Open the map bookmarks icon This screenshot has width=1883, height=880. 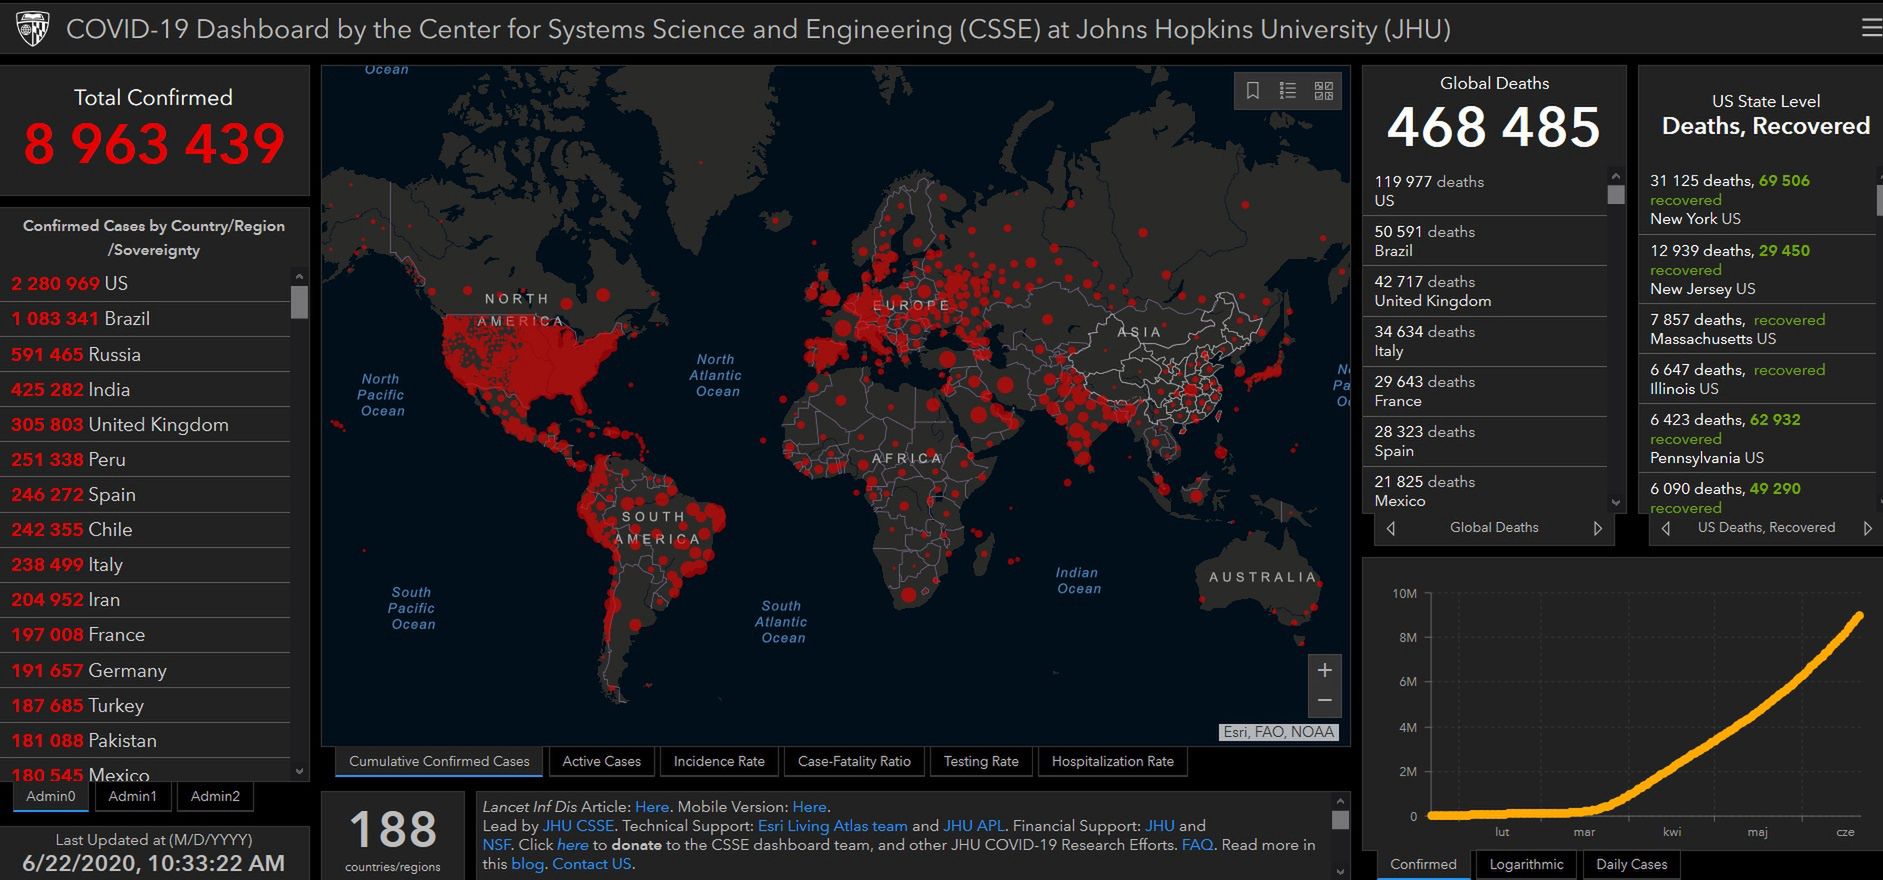point(1252,91)
